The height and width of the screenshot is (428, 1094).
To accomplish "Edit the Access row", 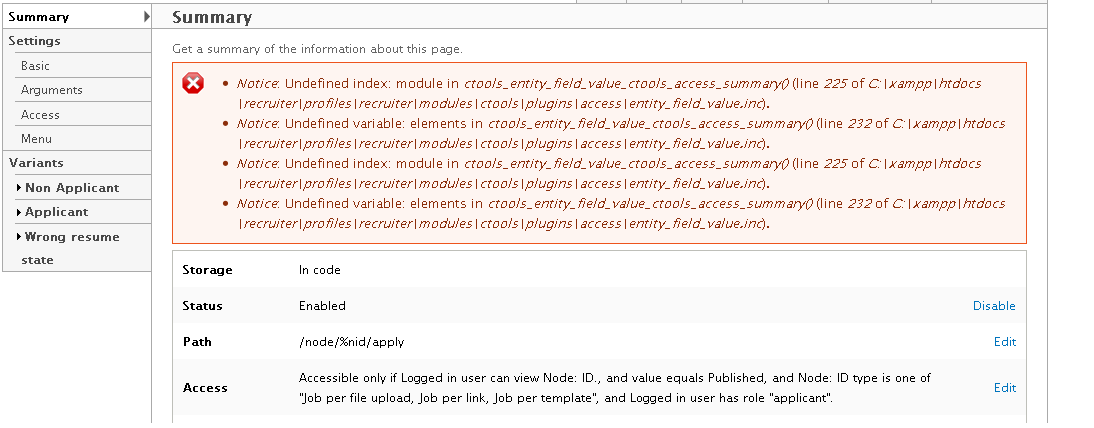I will 1005,388.
